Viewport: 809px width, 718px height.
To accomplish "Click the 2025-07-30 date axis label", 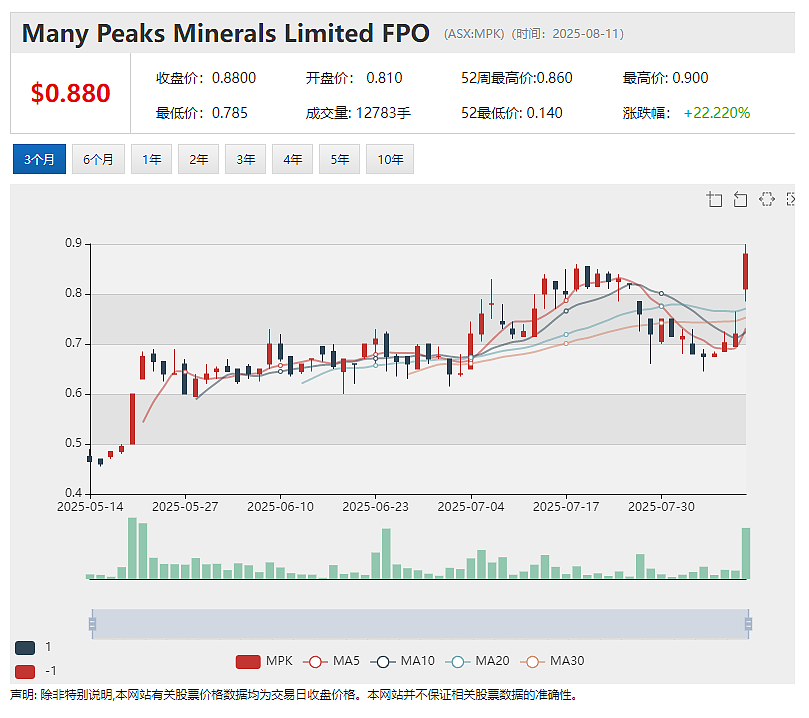I will [x=661, y=507].
